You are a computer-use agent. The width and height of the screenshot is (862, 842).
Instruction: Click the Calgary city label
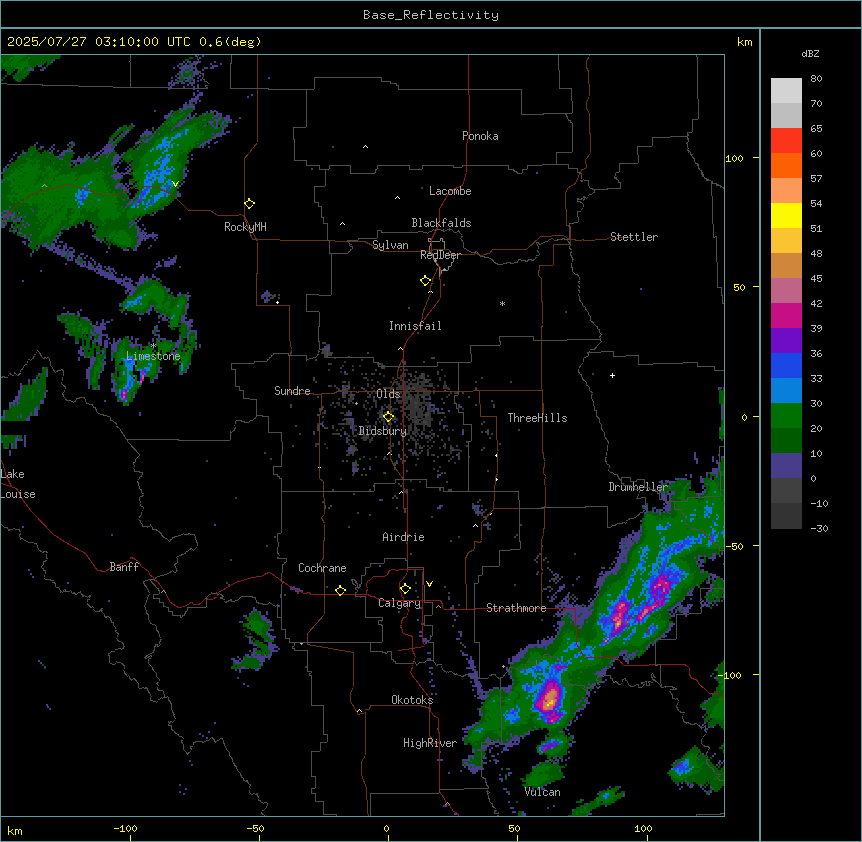click(x=400, y=603)
